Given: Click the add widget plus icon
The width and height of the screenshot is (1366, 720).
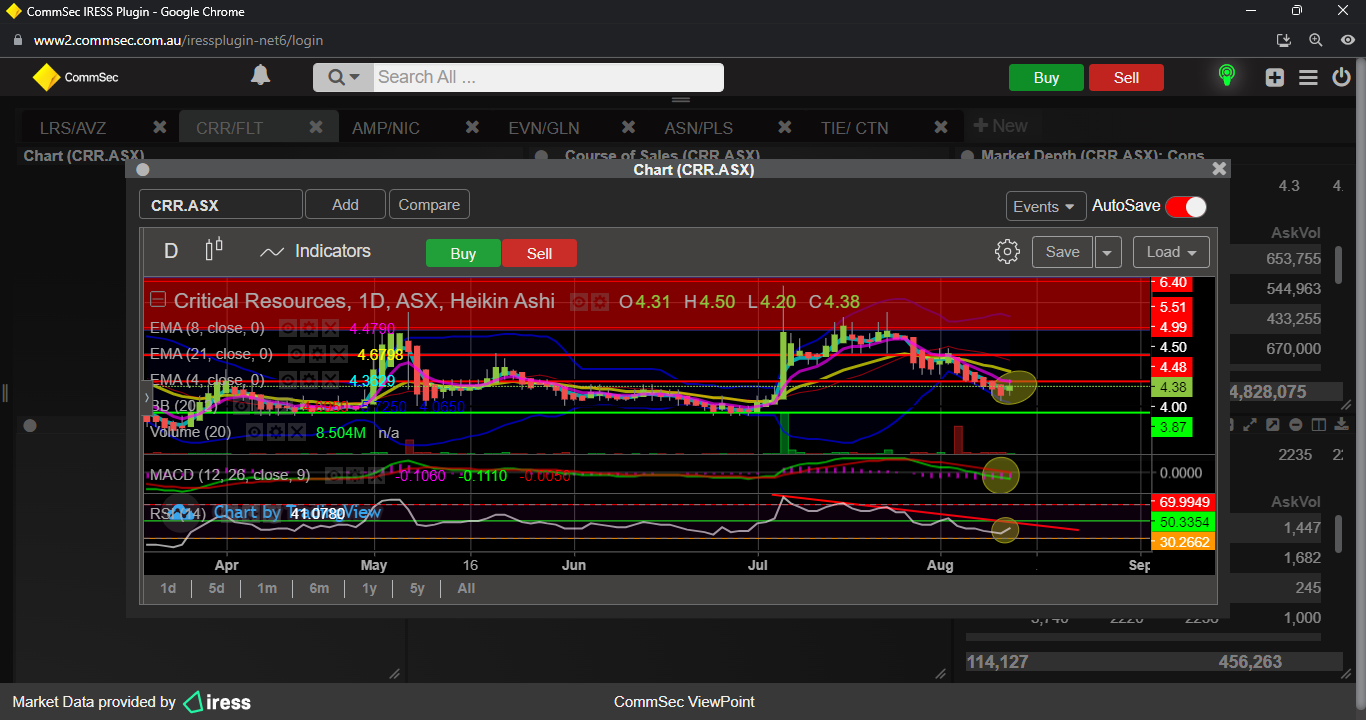Looking at the screenshot, I should (1274, 77).
